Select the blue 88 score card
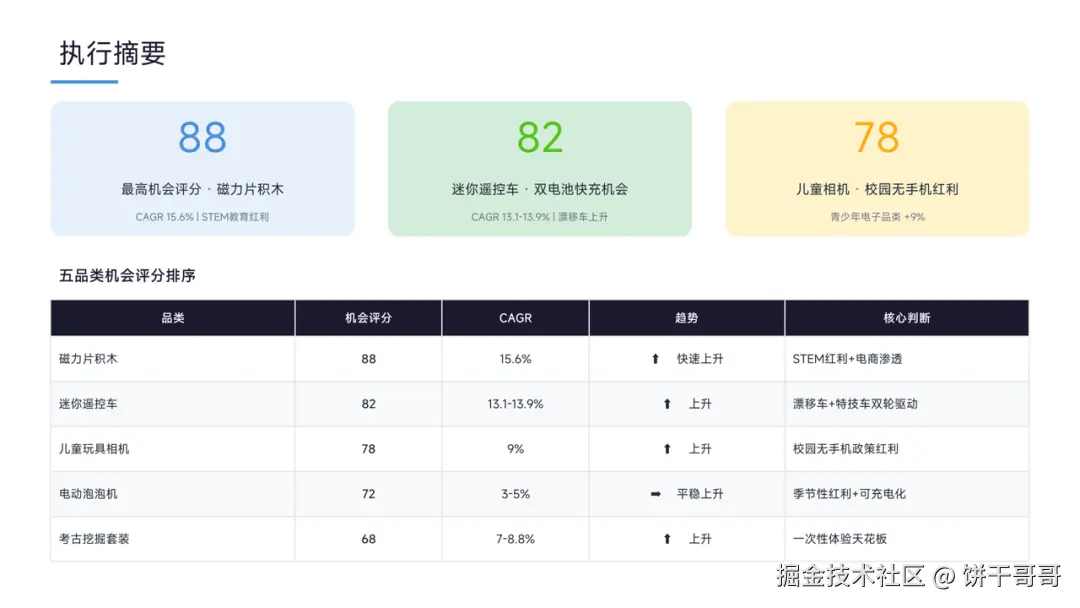 click(202, 169)
